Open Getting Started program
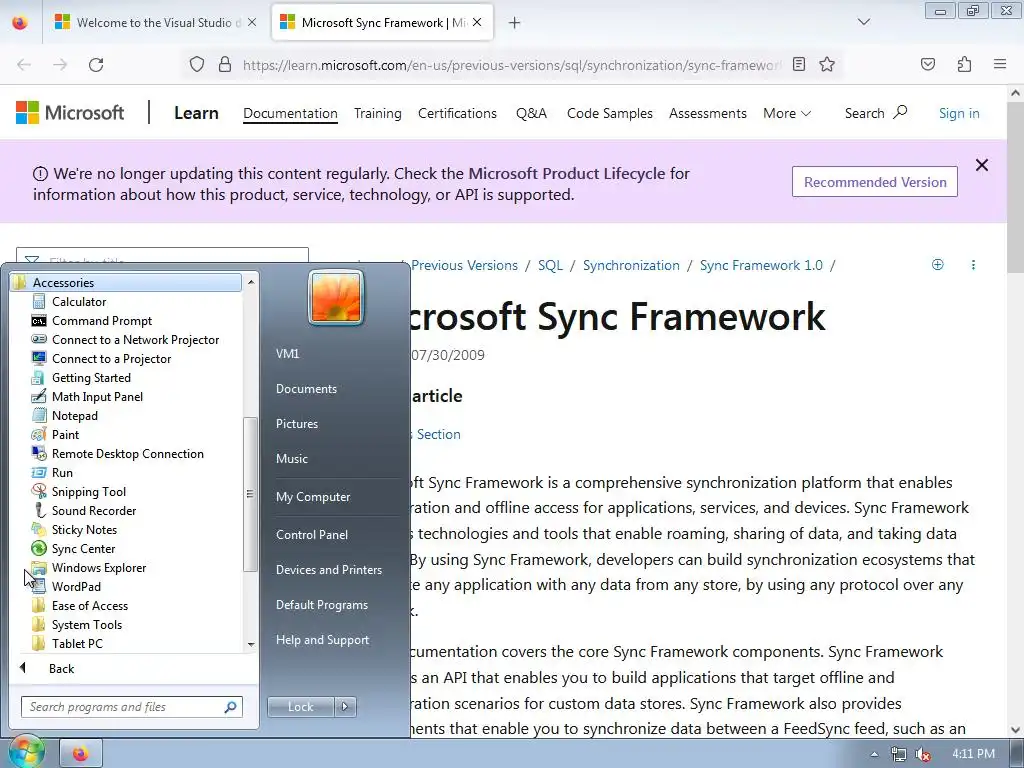The image size is (1024, 768). tap(91, 377)
